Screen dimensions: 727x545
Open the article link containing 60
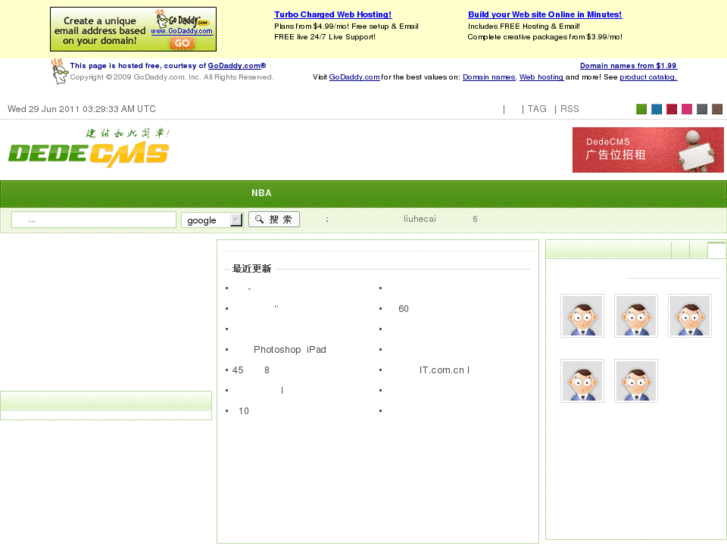pyautogui.click(x=403, y=309)
